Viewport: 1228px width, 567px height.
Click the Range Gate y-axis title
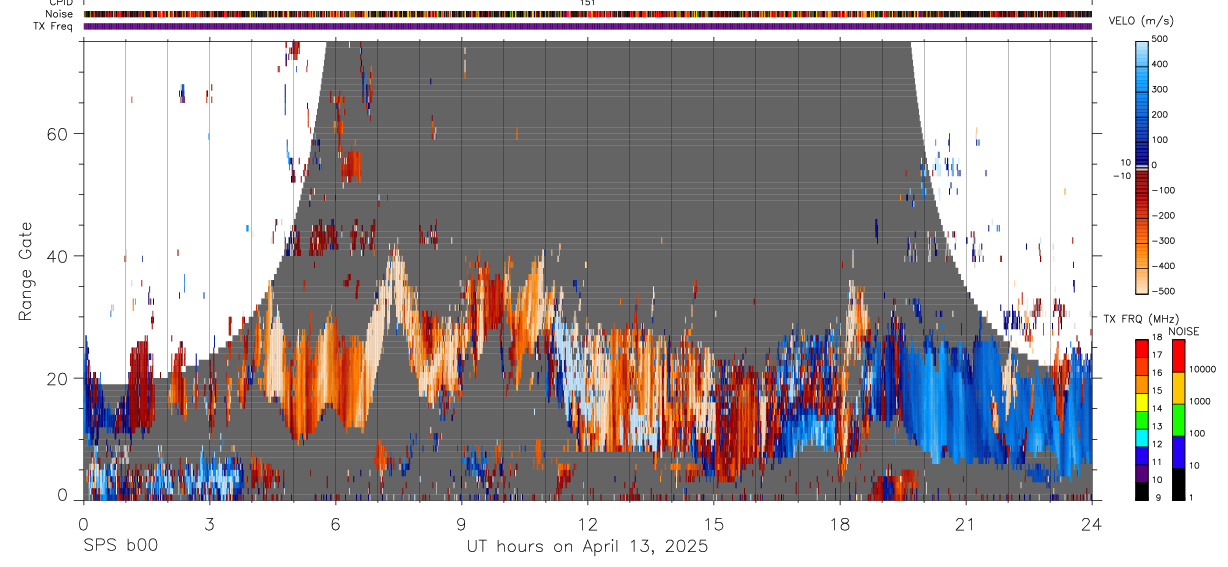27,271
